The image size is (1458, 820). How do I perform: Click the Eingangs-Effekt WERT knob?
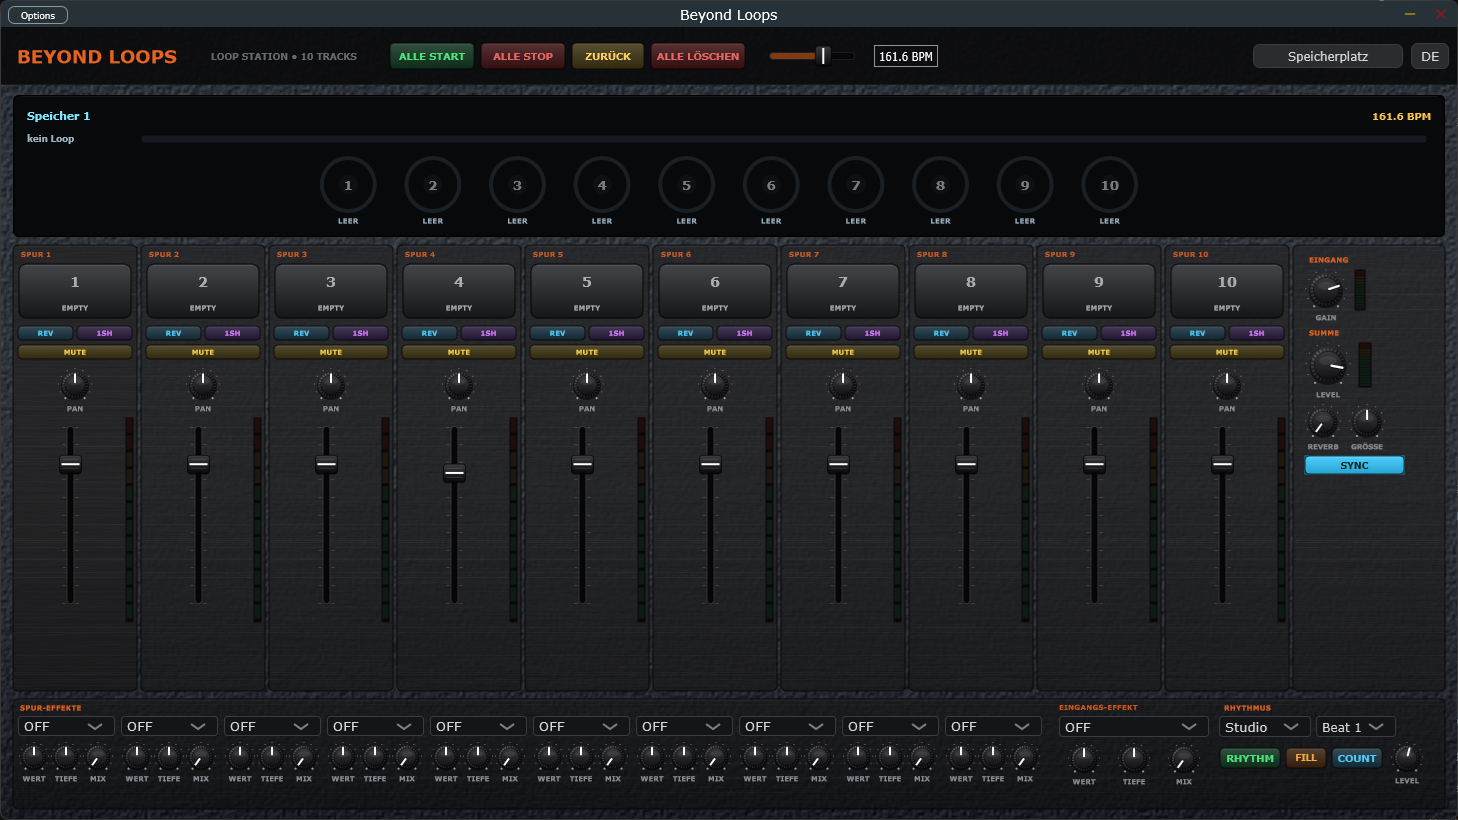point(1084,758)
